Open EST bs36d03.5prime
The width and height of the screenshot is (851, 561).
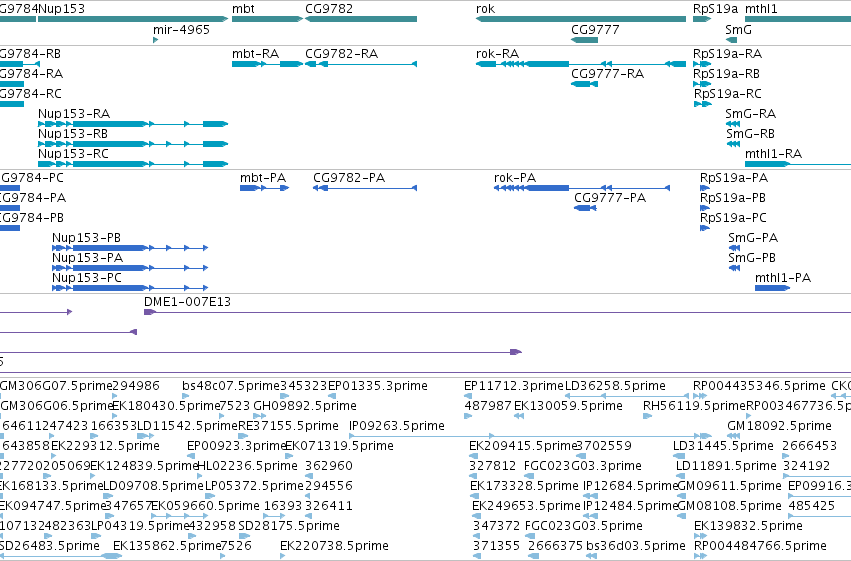click(x=636, y=546)
